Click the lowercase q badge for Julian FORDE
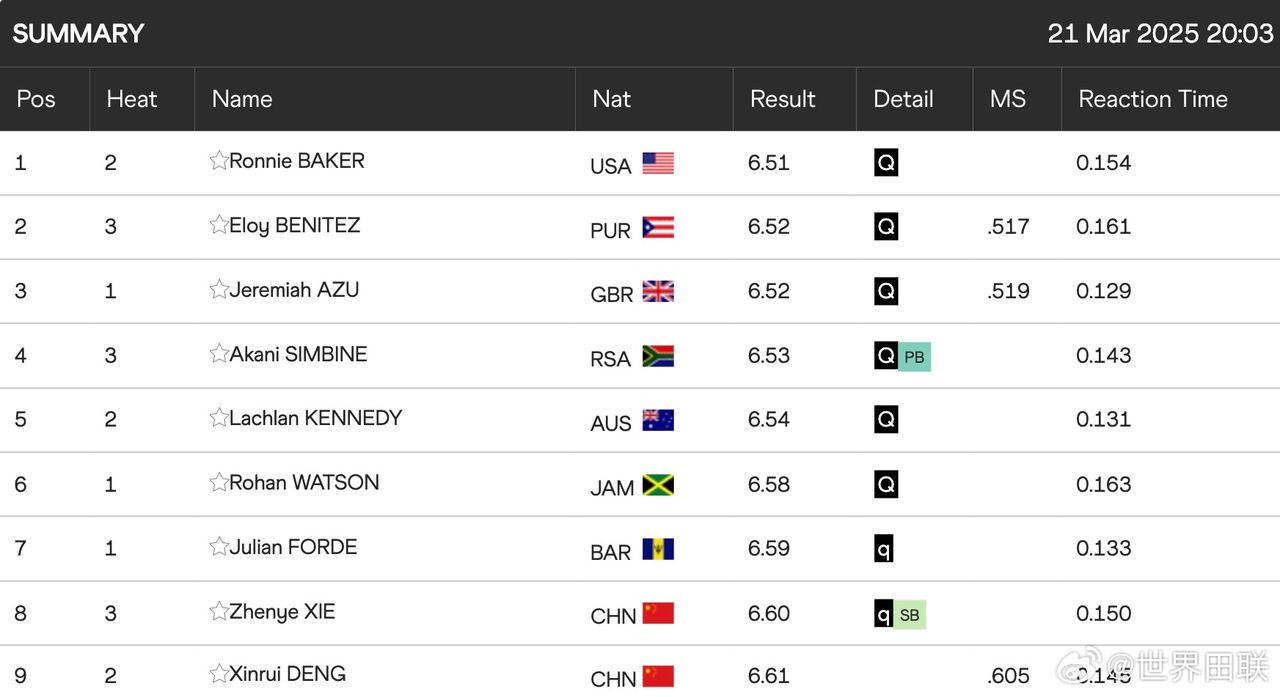Viewport: 1280px width, 697px height. 884,549
